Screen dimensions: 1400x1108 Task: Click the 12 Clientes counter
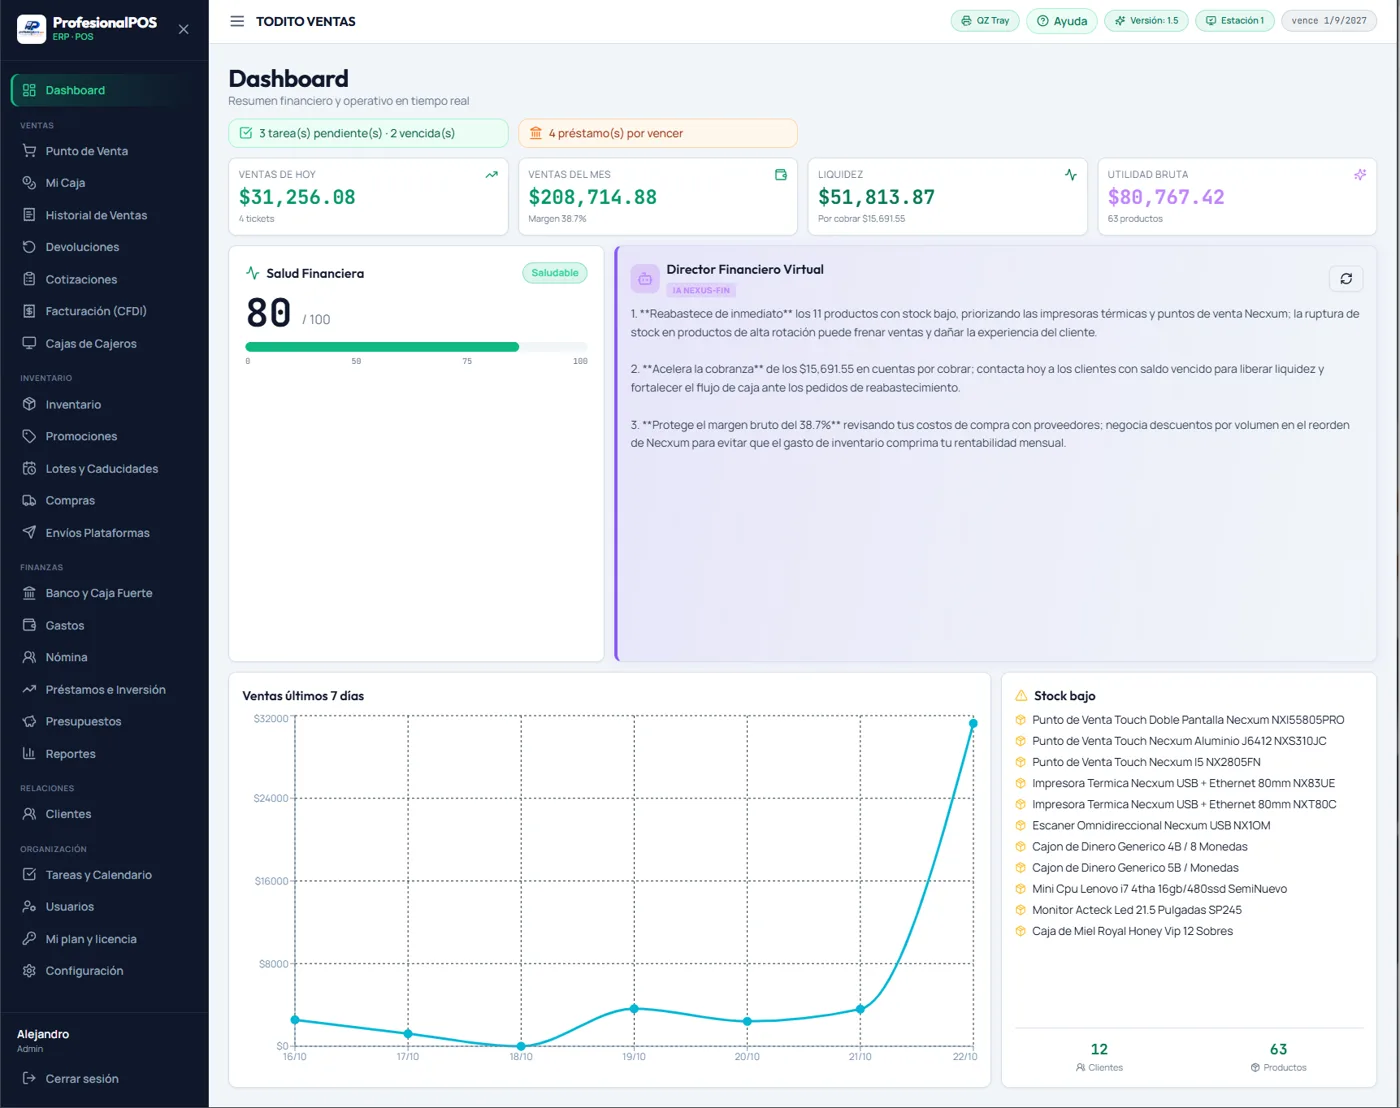point(1099,1058)
